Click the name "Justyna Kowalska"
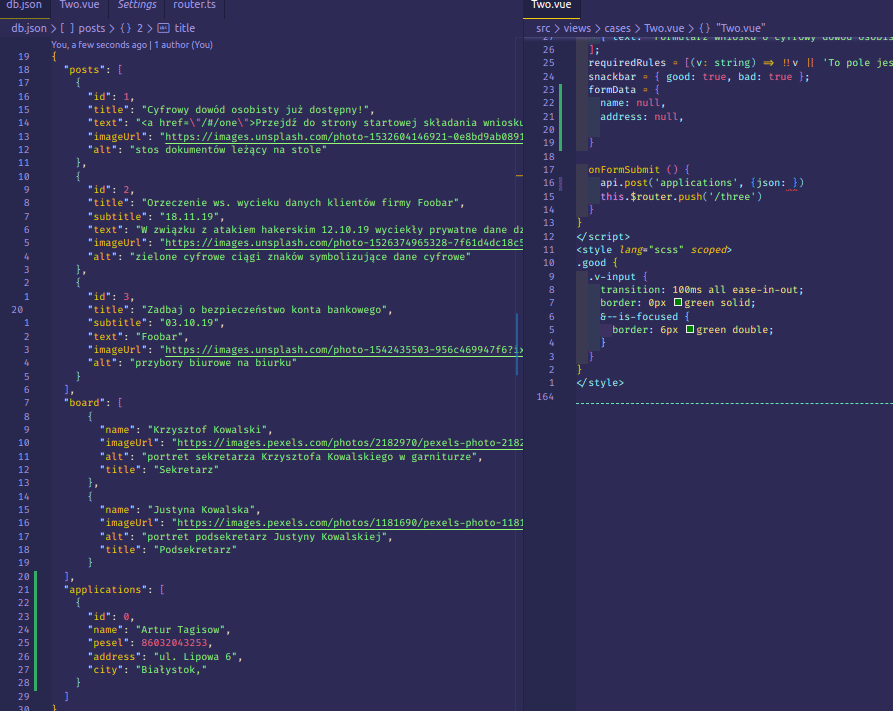The height and width of the screenshot is (711, 893). [201, 510]
